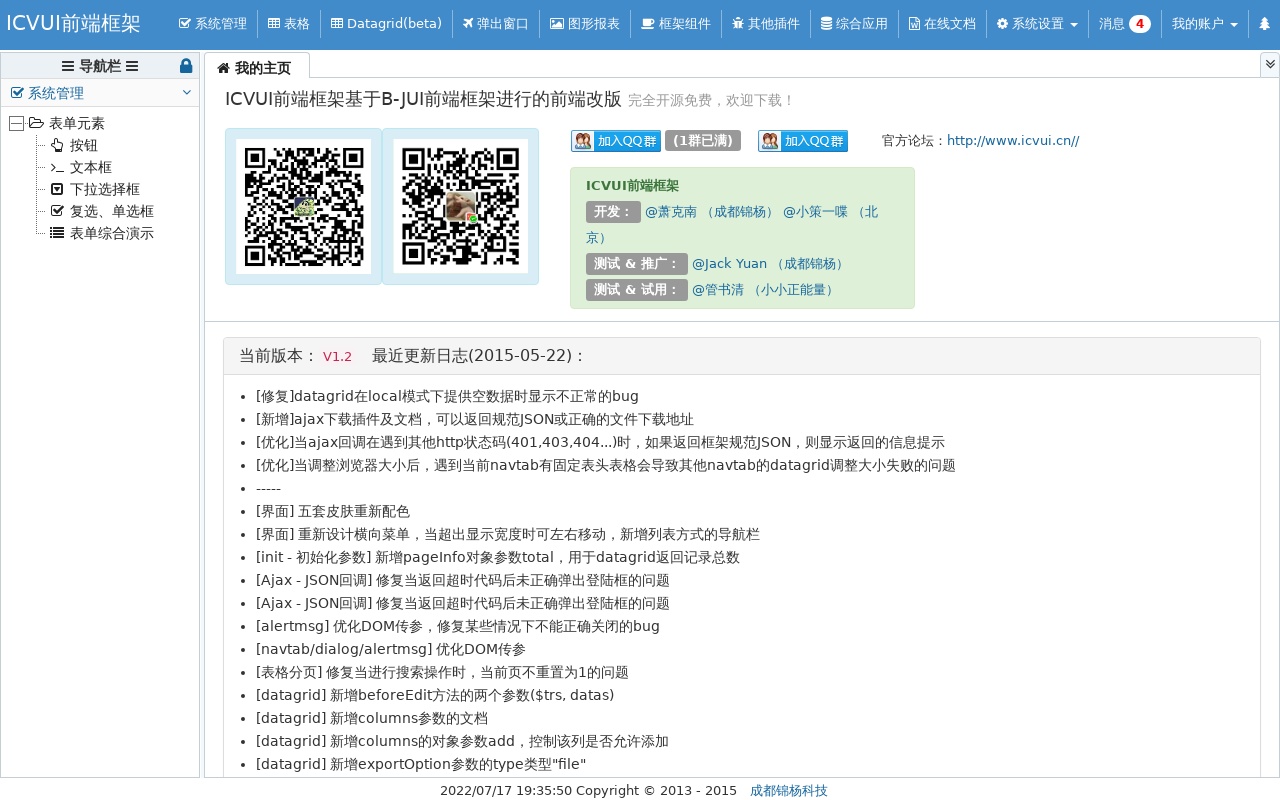
Task: Click the terminal icon beside 文本框
Action: coord(57,167)
